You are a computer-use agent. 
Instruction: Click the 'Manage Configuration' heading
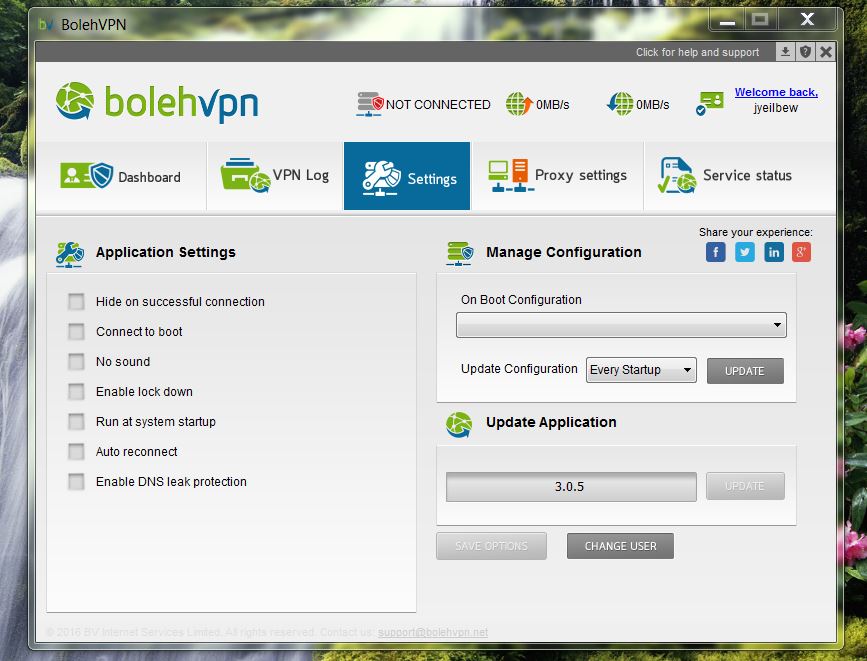563,252
